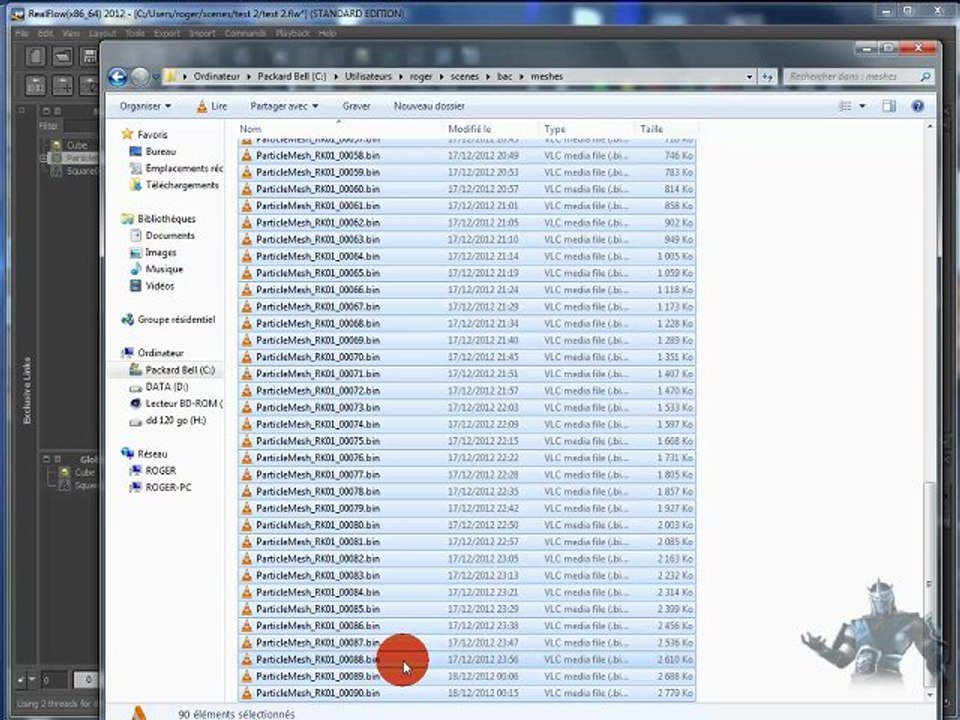Go back with the Explorer back arrow

(x=118, y=77)
